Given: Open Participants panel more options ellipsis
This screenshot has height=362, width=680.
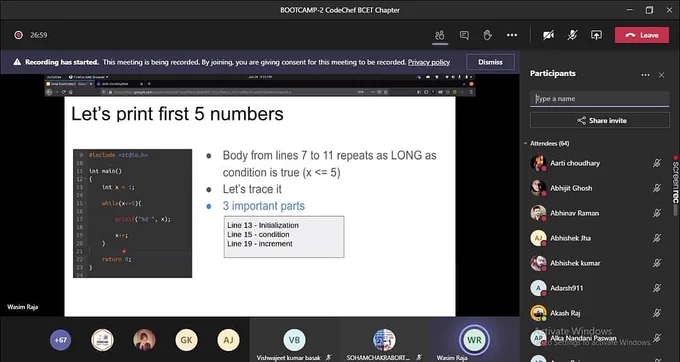Looking at the screenshot, I should click(645, 75).
